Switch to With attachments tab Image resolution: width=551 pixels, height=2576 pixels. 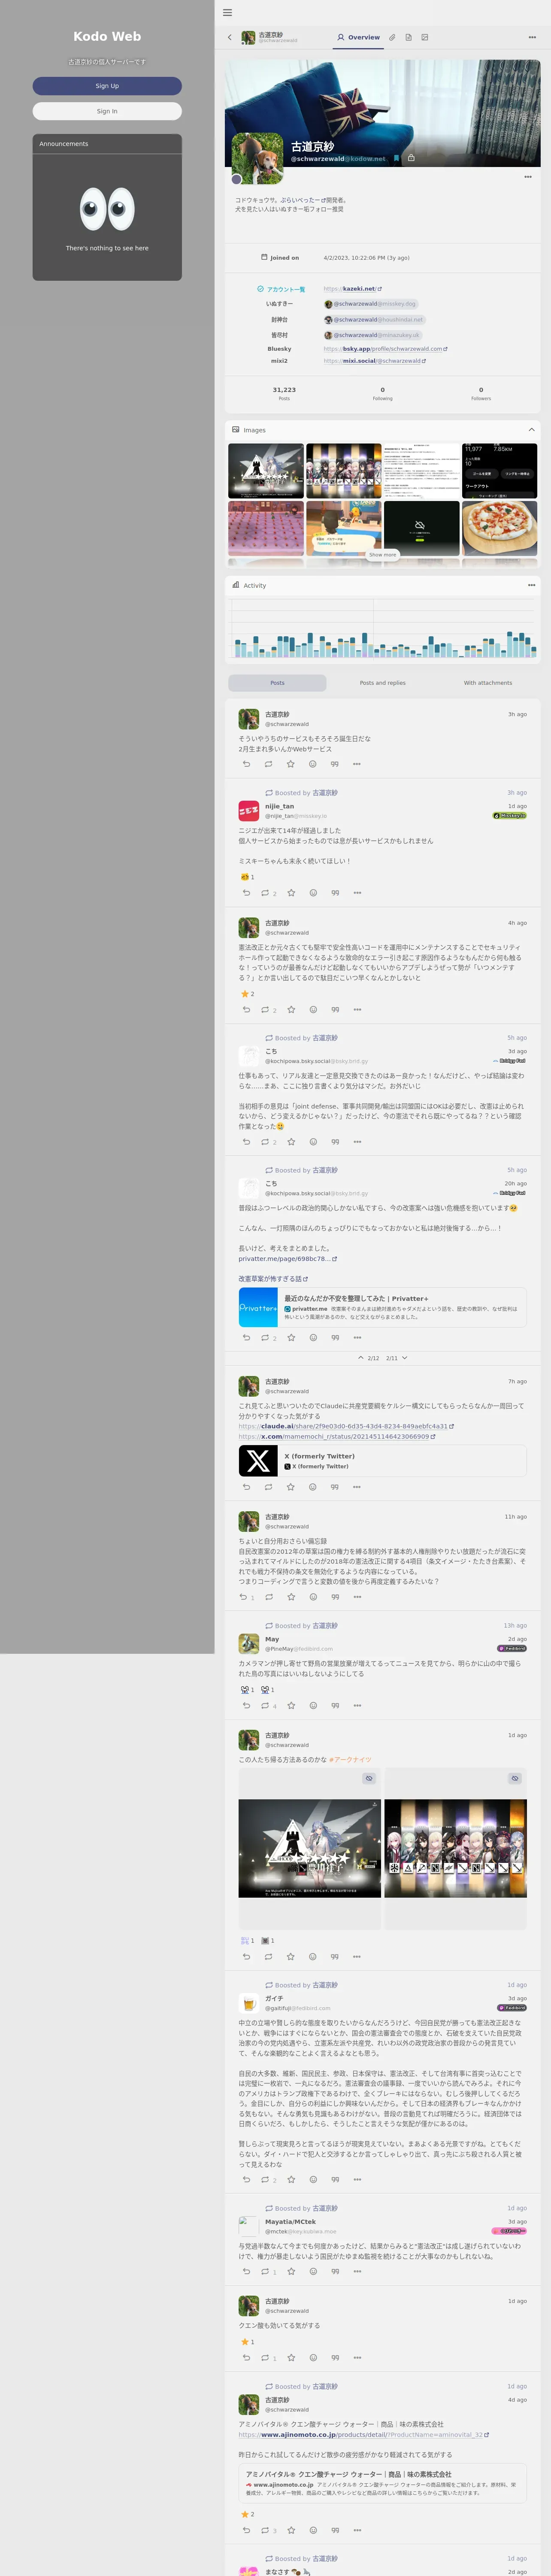tap(488, 683)
